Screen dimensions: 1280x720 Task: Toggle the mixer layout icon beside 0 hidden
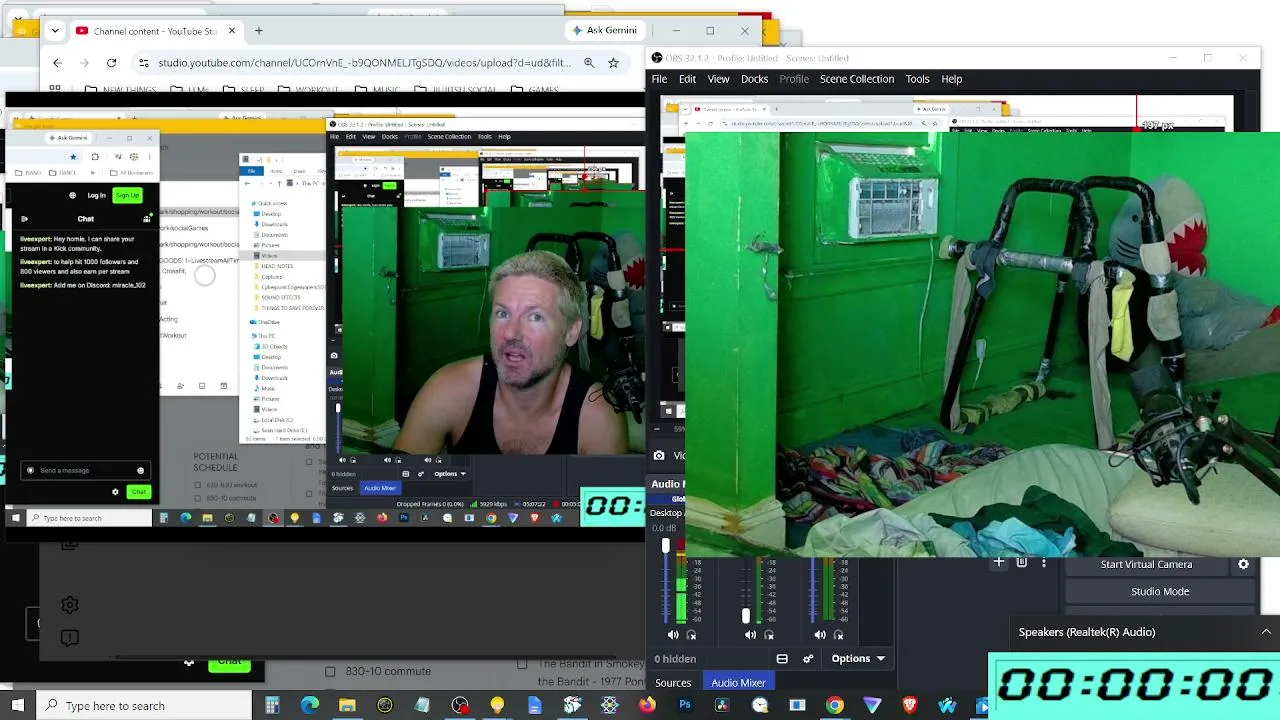tap(782, 659)
